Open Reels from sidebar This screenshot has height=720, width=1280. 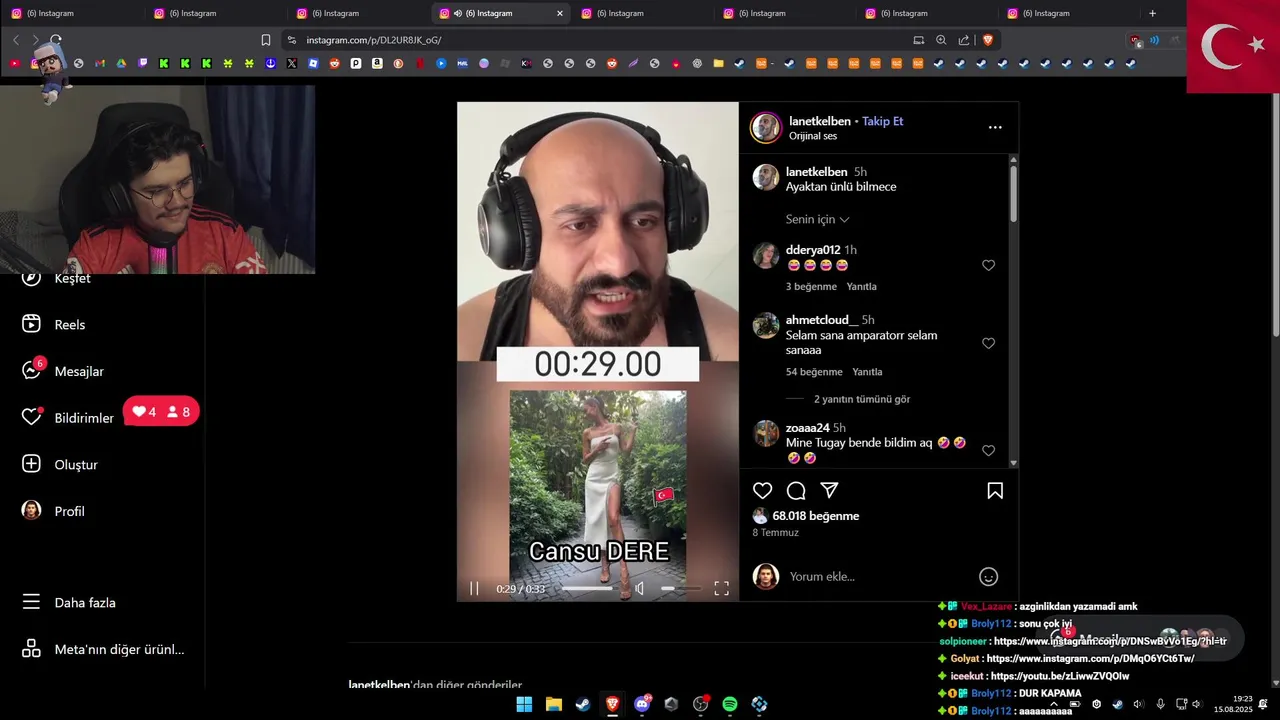click(55, 324)
